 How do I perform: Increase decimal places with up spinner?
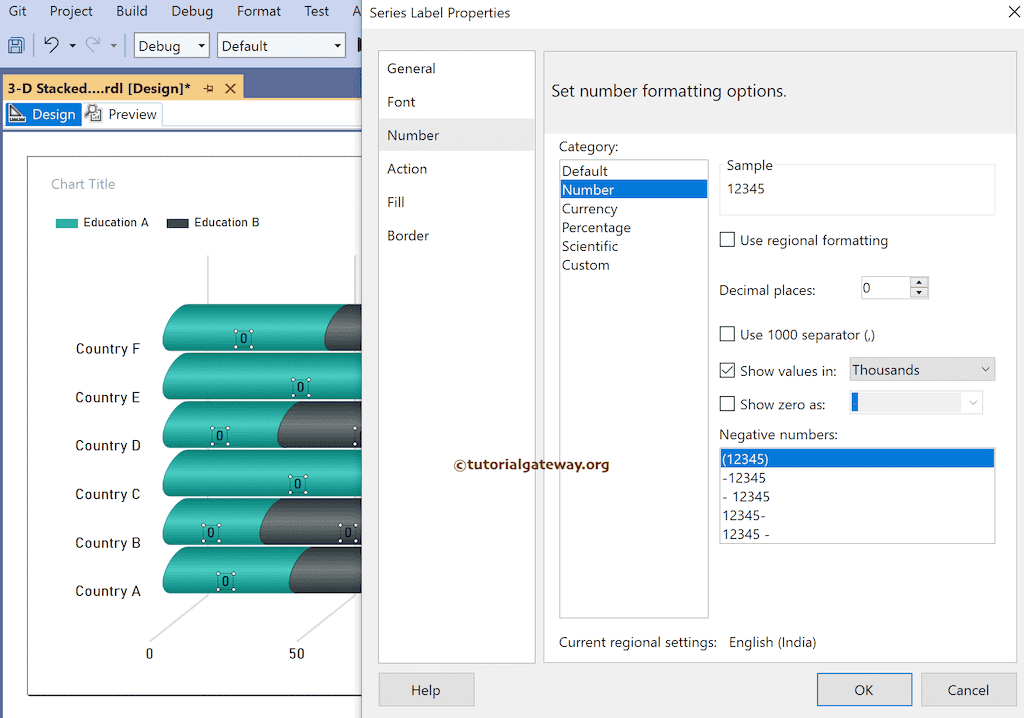(919, 282)
